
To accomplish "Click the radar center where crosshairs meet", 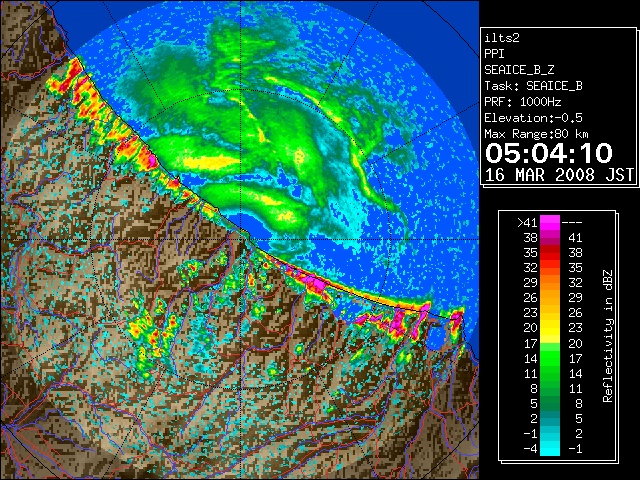I will [241, 239].
